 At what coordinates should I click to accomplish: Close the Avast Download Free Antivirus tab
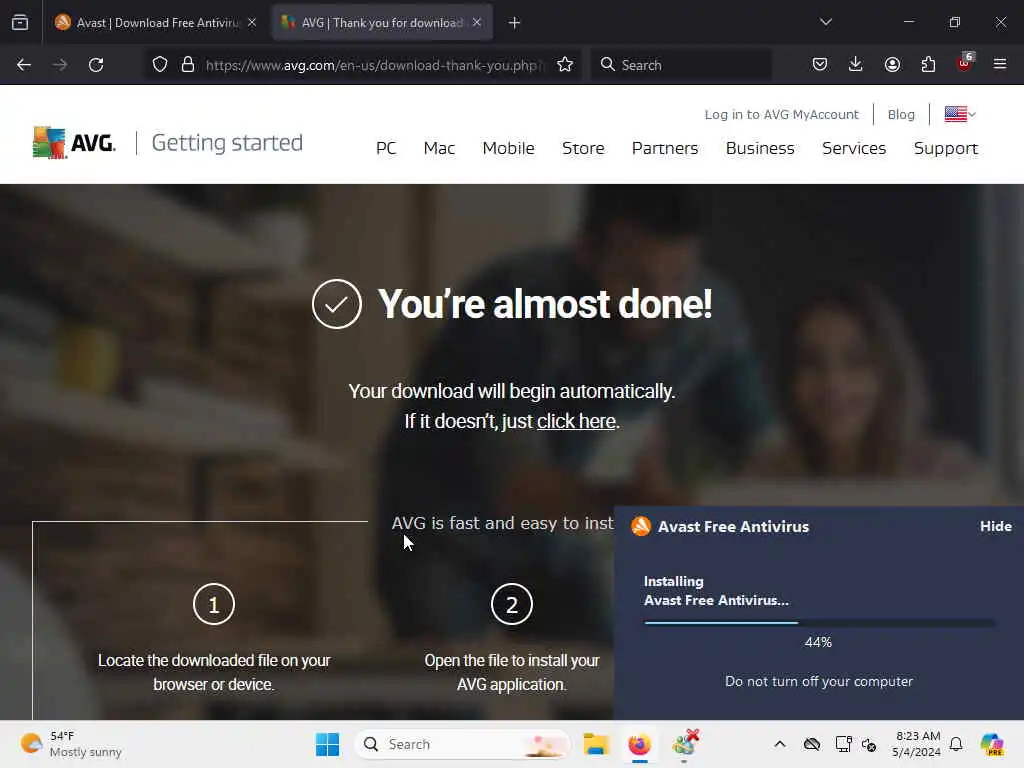[x=252, y=22]
